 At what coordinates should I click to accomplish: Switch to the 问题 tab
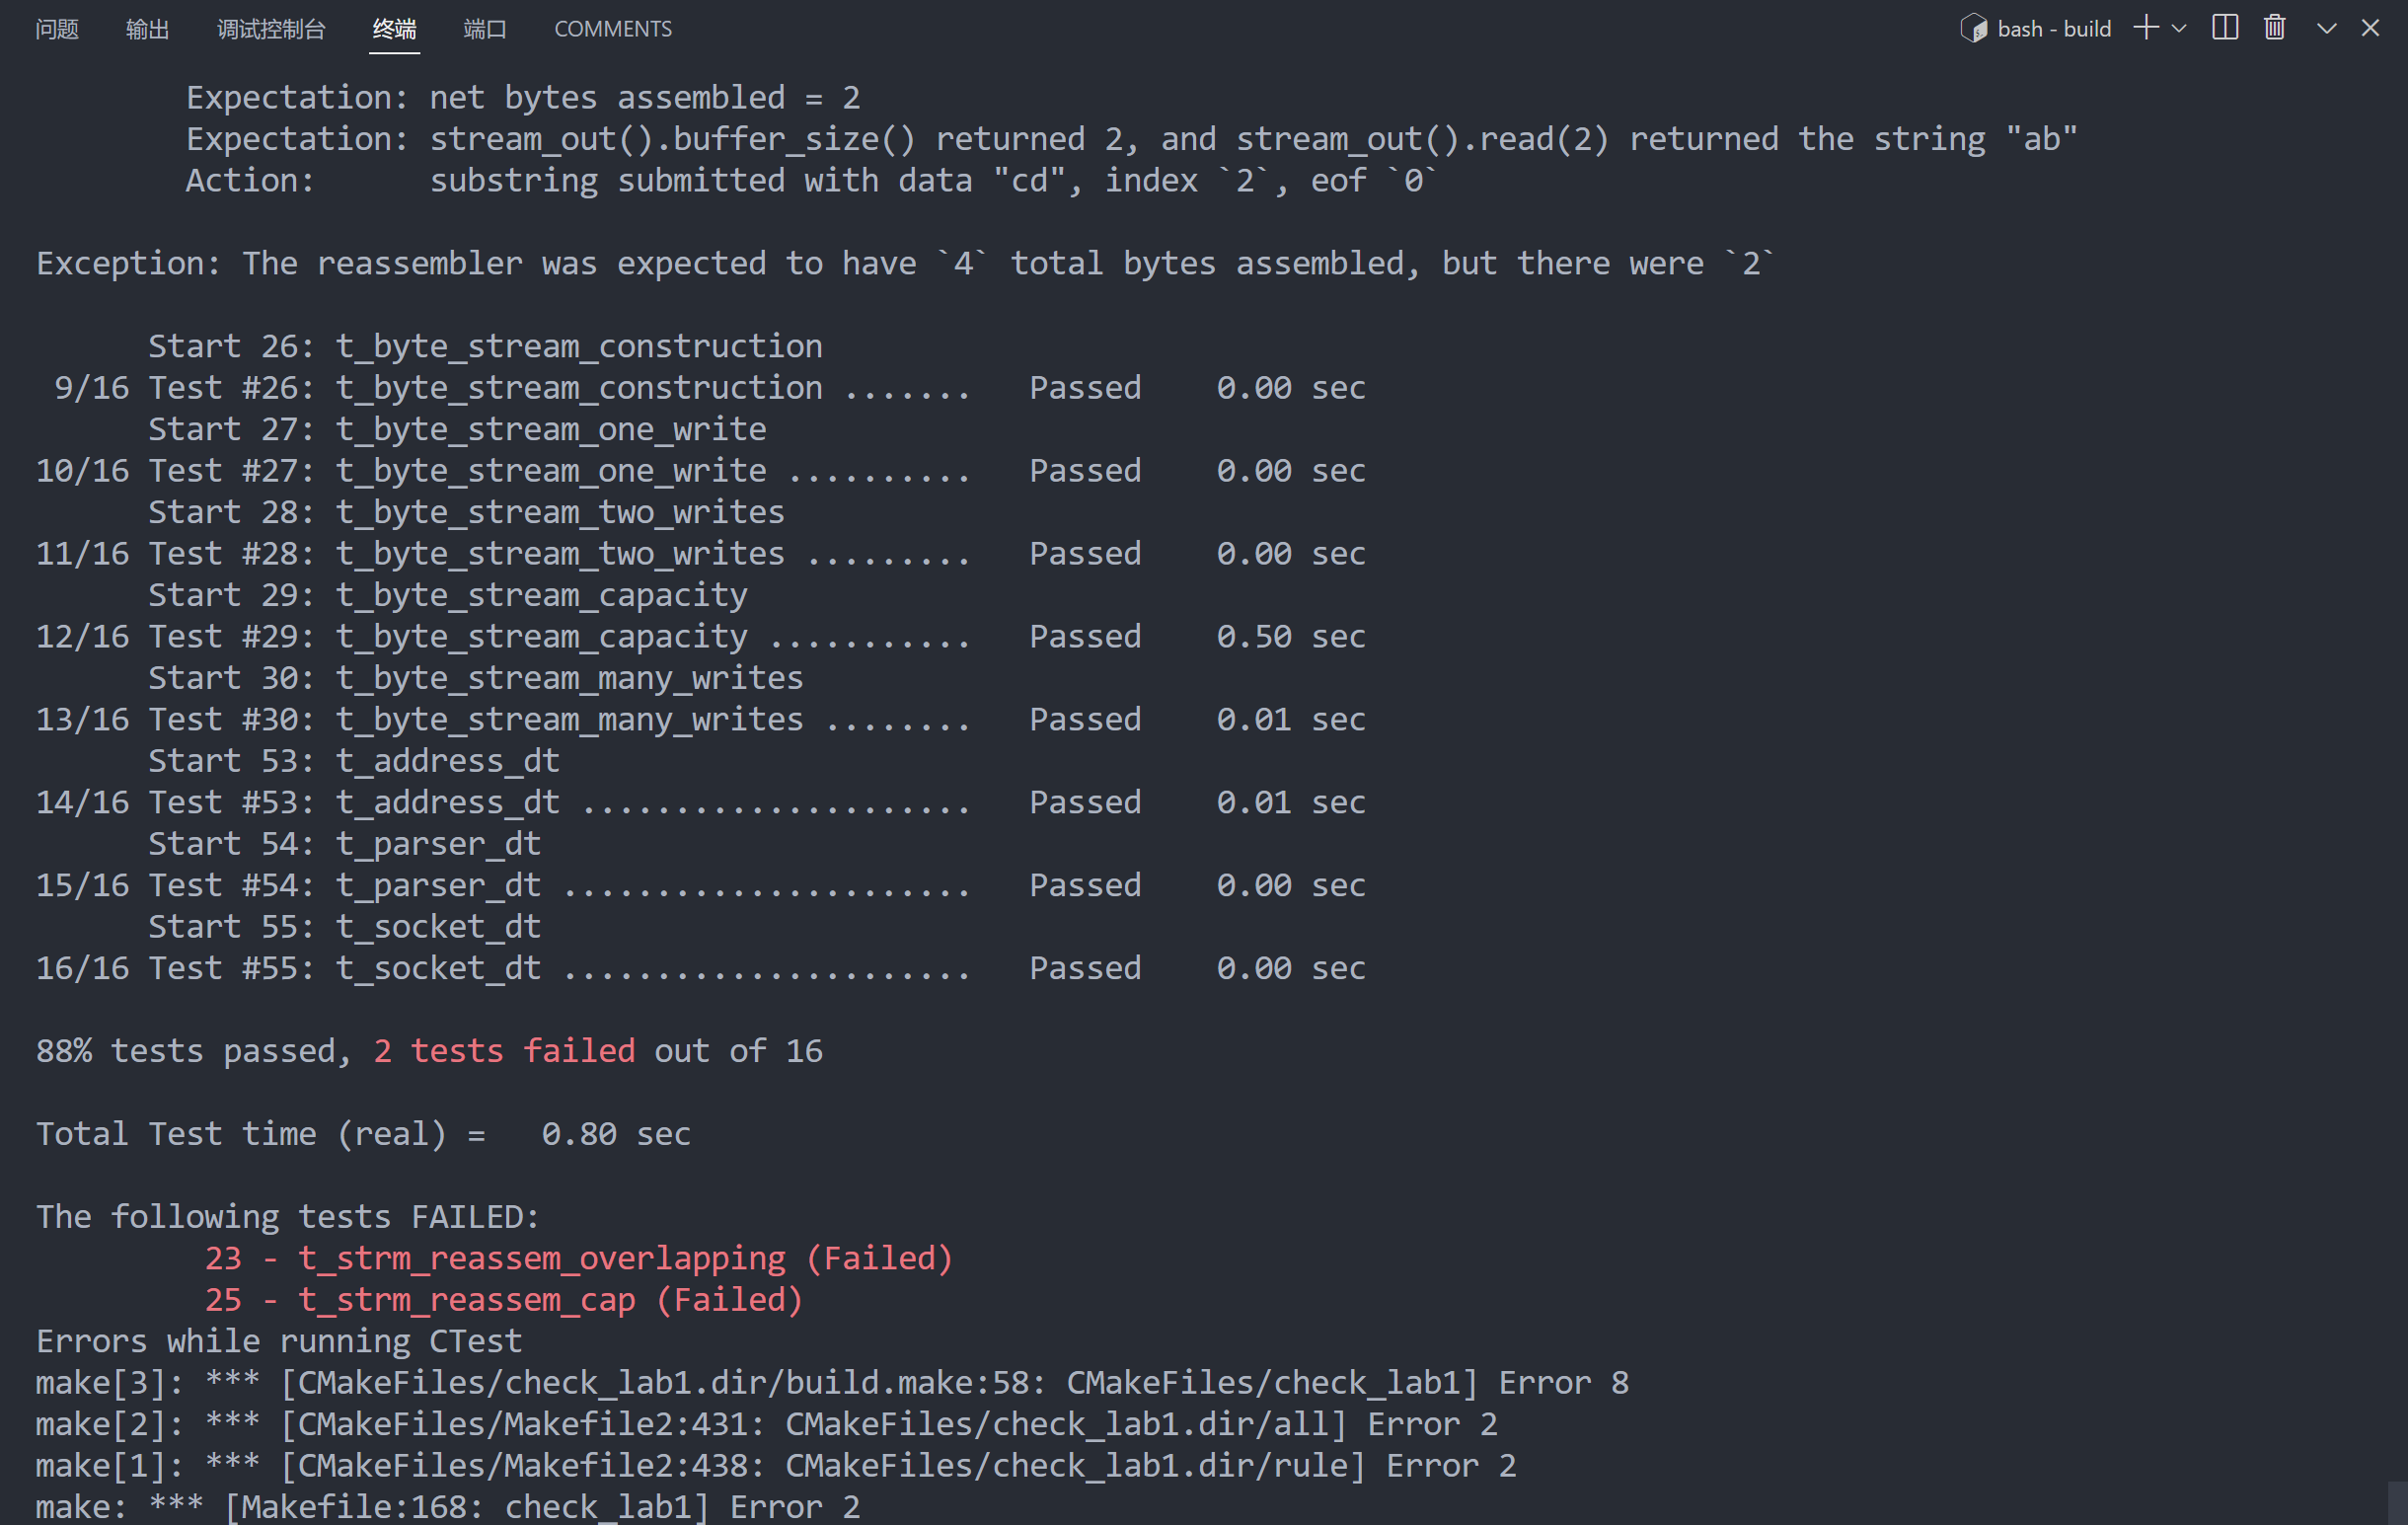pos(57,28)
